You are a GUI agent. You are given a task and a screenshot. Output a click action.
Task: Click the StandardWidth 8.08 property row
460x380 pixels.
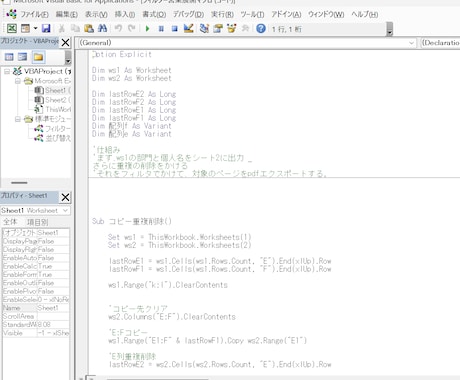point(36,324)
